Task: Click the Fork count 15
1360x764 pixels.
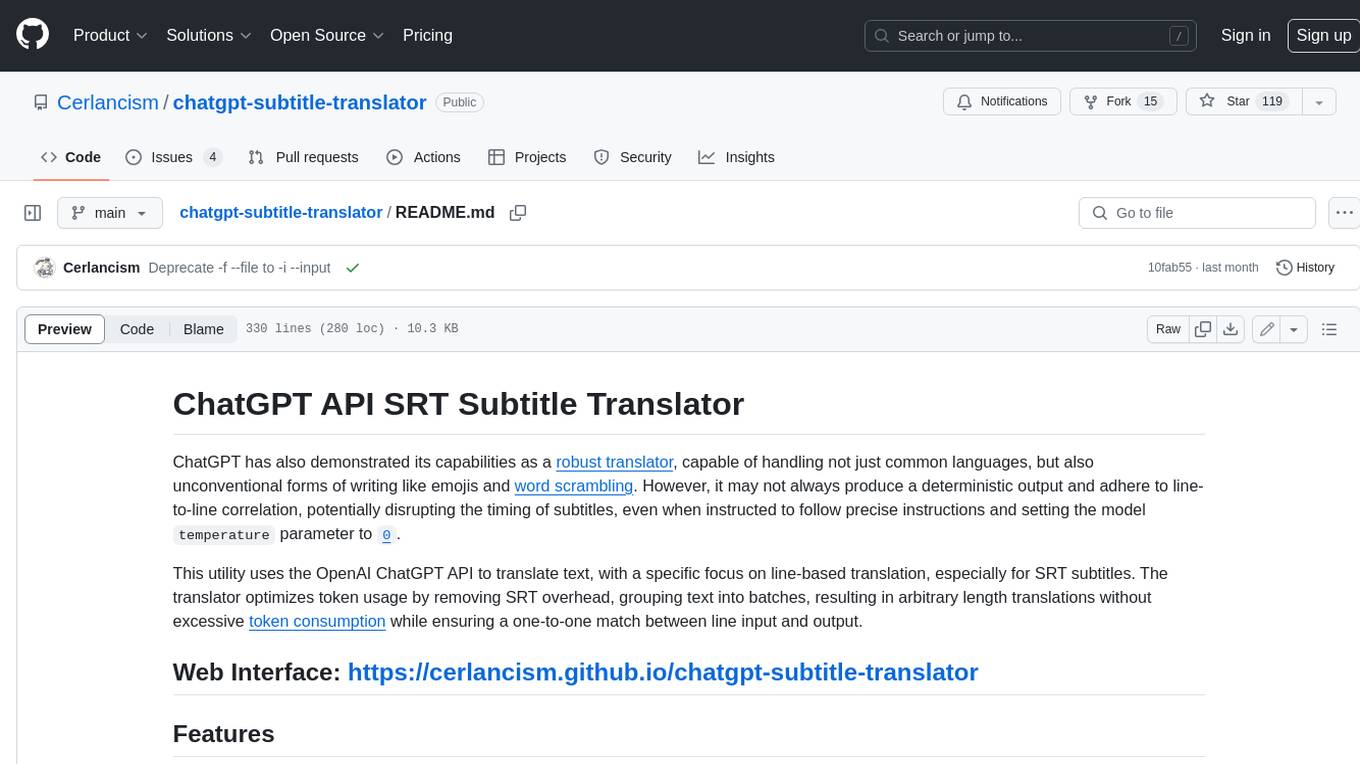Action: coord(1150,101)
